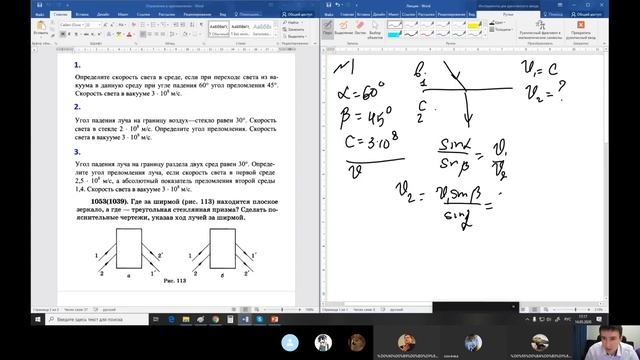Open Google Chrome from the taskbar
Screen dimensions: 640x360
tap(216, 319)
